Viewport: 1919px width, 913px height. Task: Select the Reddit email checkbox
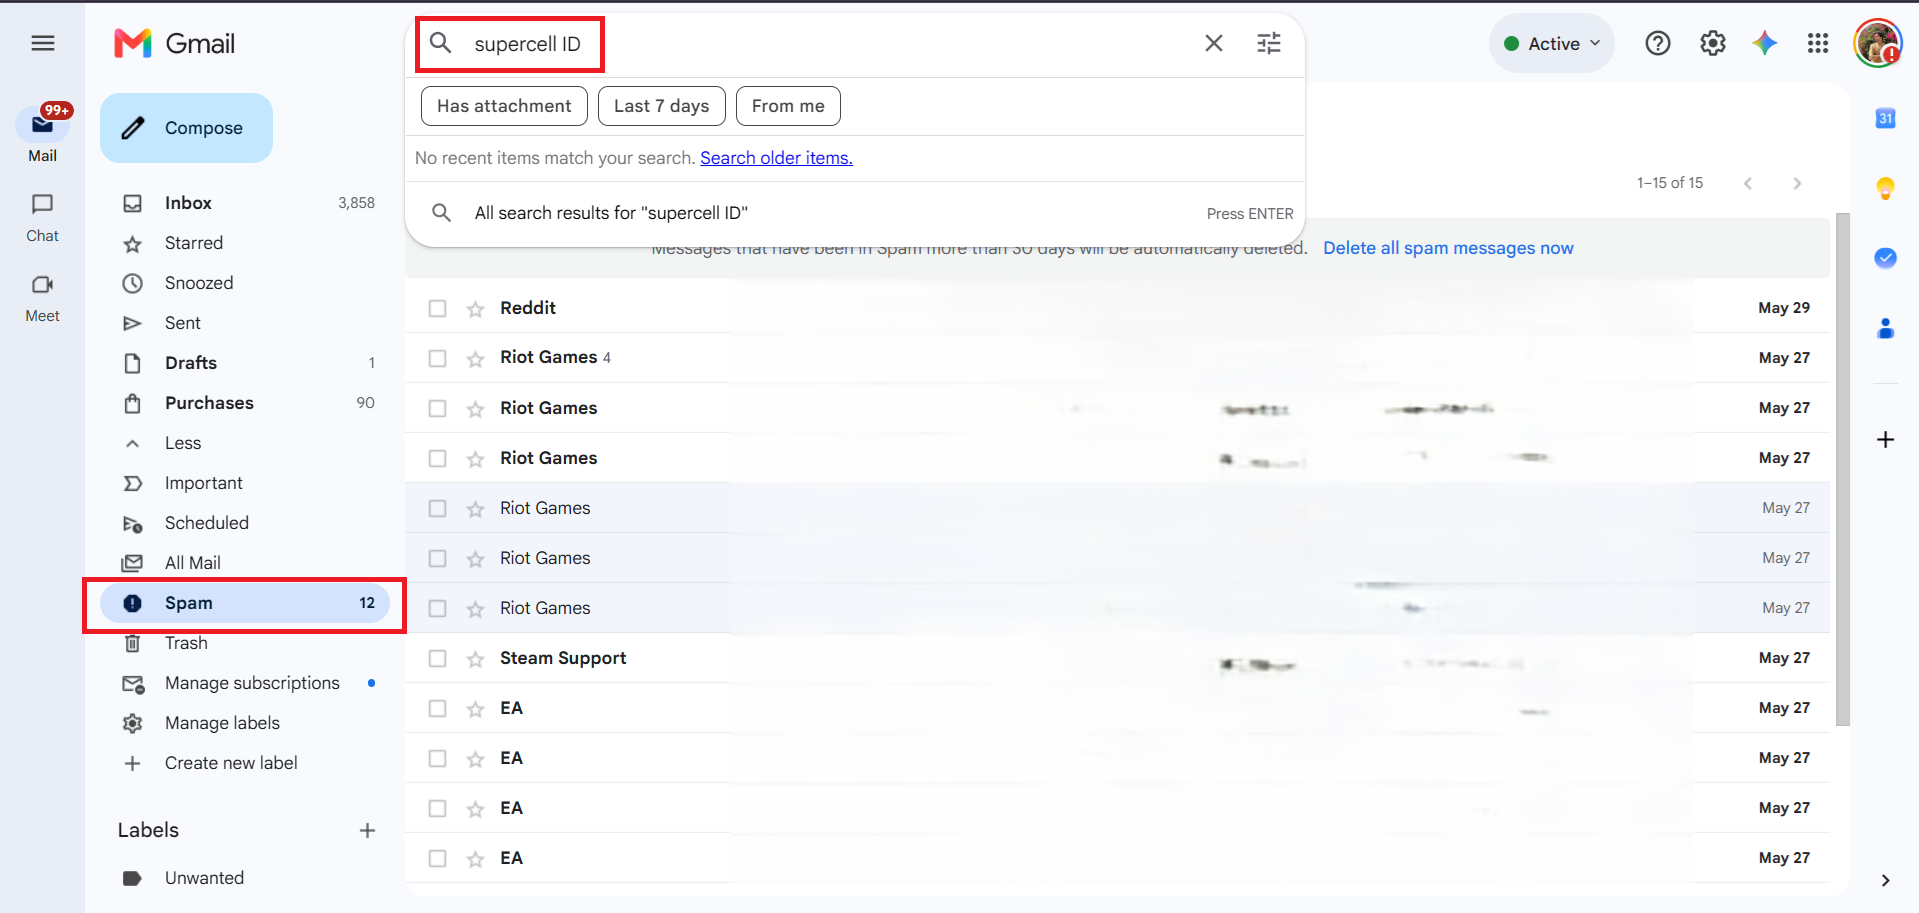[x=437, y=308]
